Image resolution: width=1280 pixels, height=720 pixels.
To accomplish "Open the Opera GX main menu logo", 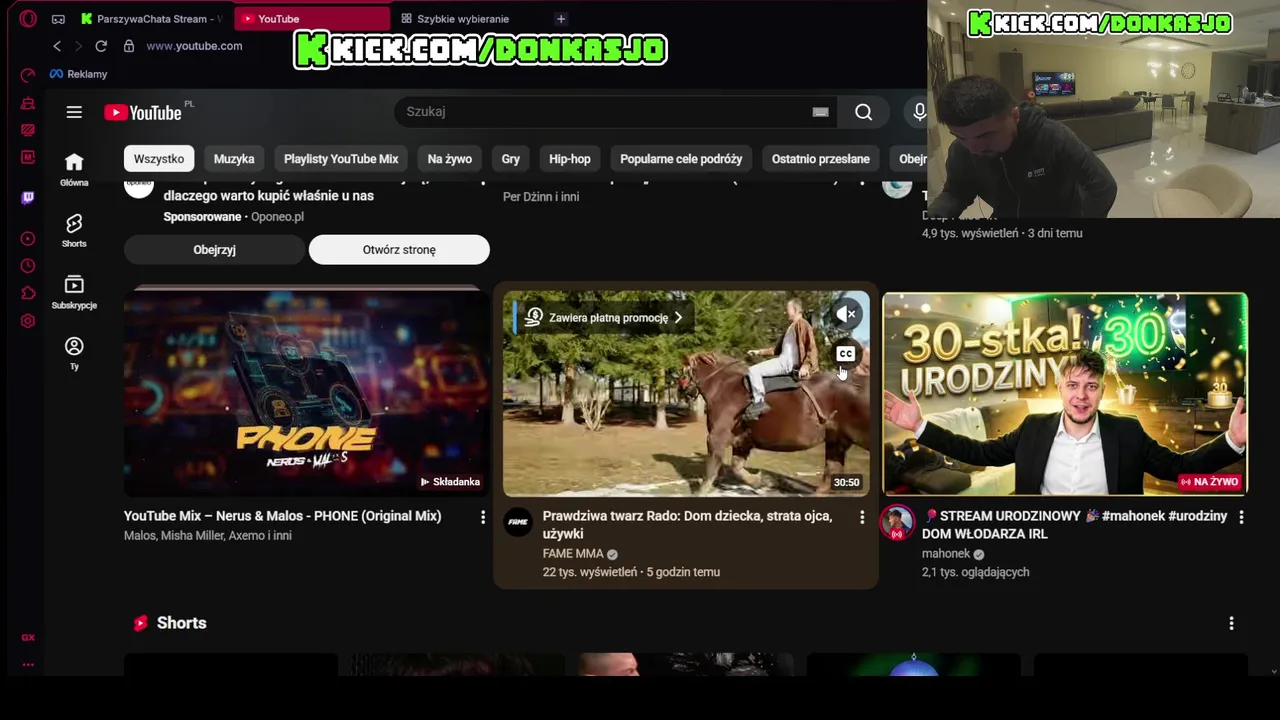I will tap(28, 18).
